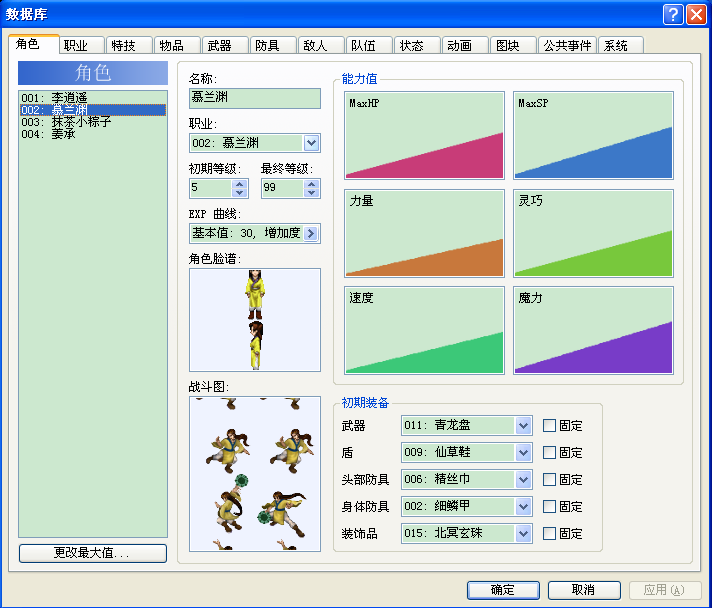
Task: Toggle 固定 checkbox for 装饰品
Action: point(549,534)
